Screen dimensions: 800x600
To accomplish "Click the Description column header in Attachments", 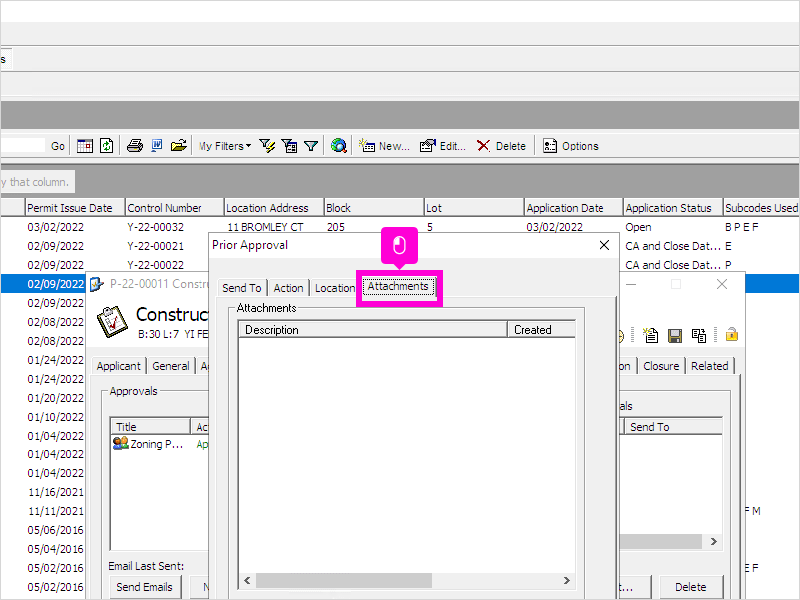I will coord(373,330).
